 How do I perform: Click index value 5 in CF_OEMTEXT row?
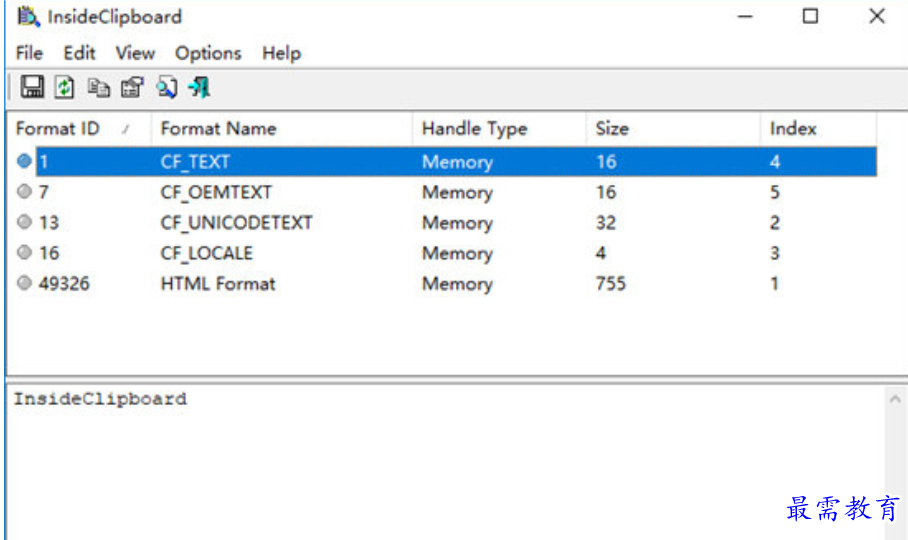tap(775, 192)
